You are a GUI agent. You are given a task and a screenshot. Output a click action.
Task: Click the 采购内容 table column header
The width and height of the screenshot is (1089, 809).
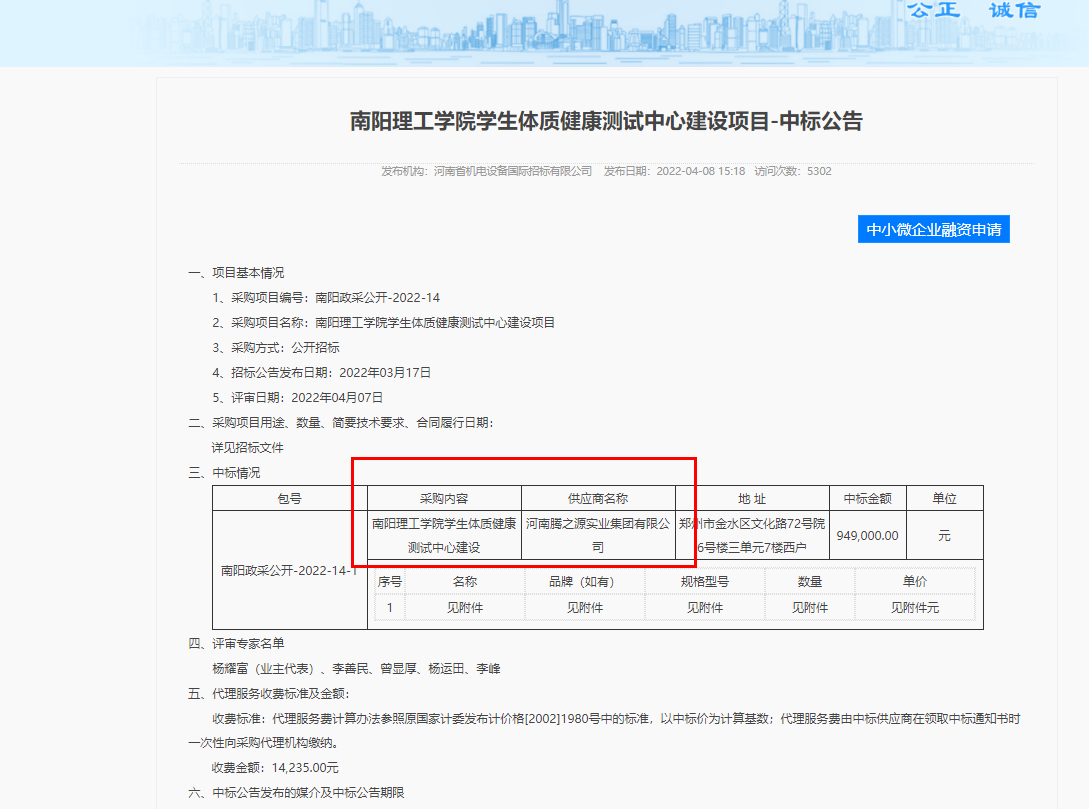444,498
